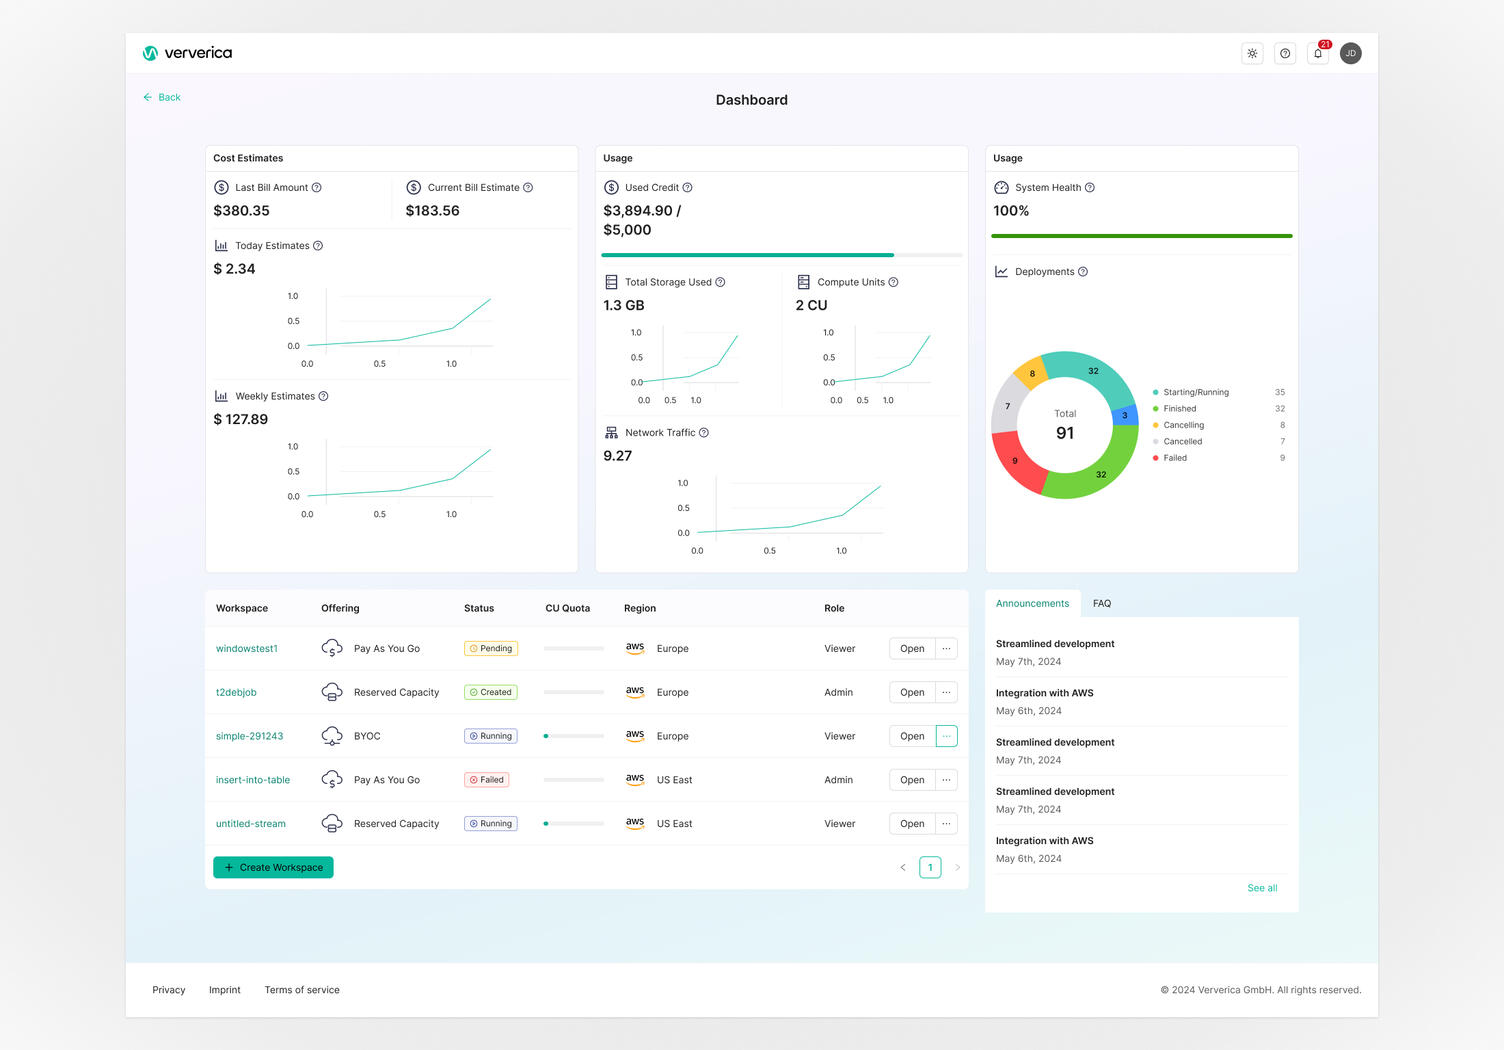The width and height of the screenshot is (1504, 1050).
Task: Open the Last Bill Amount info tooltip
Action: (x=317, y=187)
